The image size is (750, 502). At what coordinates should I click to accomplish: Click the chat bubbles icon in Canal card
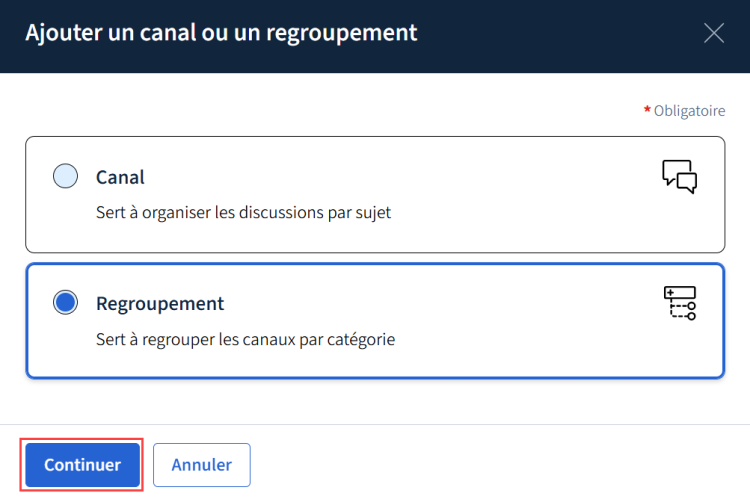tap(680, 176)
